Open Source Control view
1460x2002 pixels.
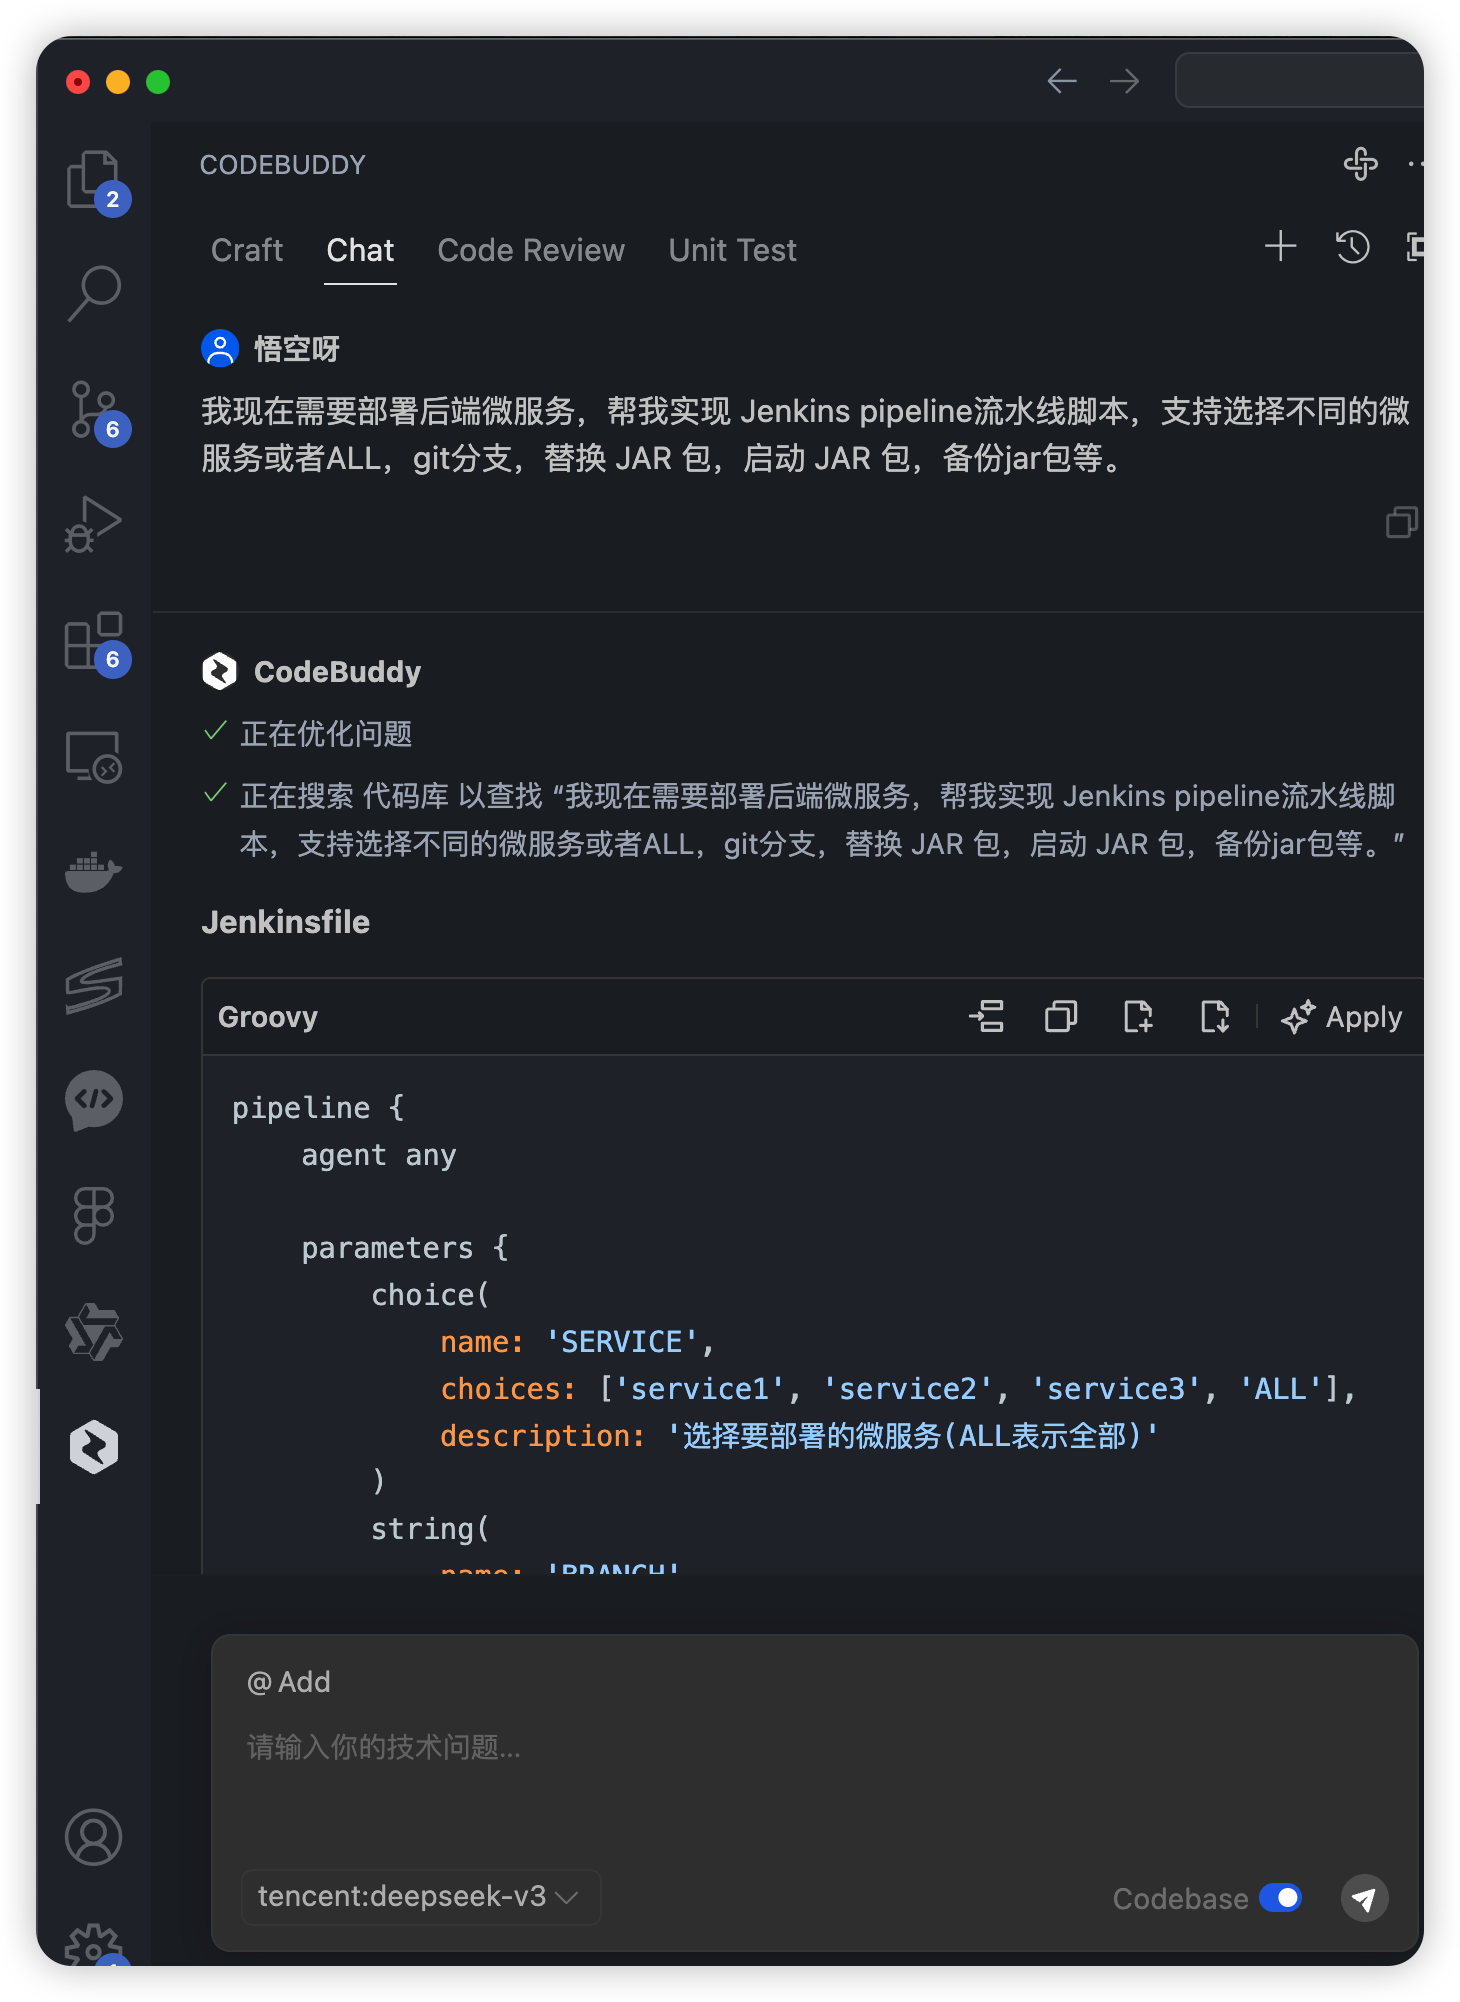(x=93, y=410)
